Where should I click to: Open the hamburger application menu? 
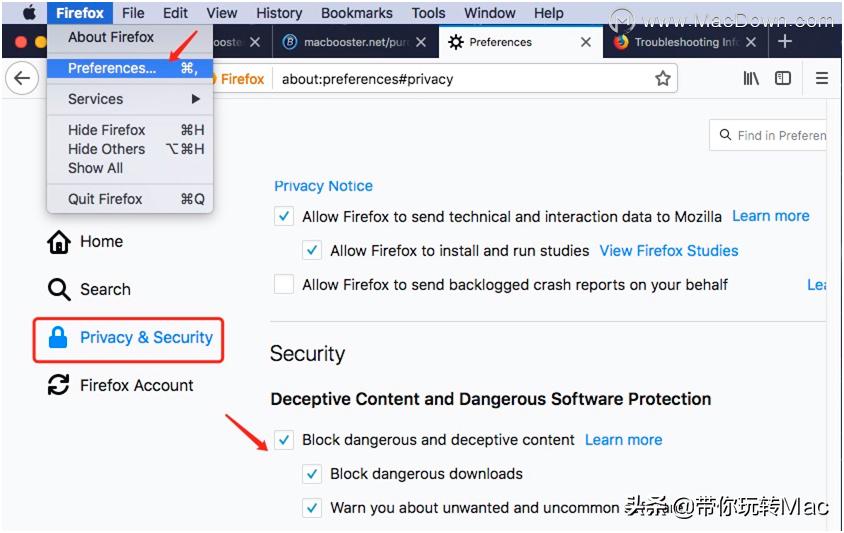pyautogui.click(x=822, y=79)
